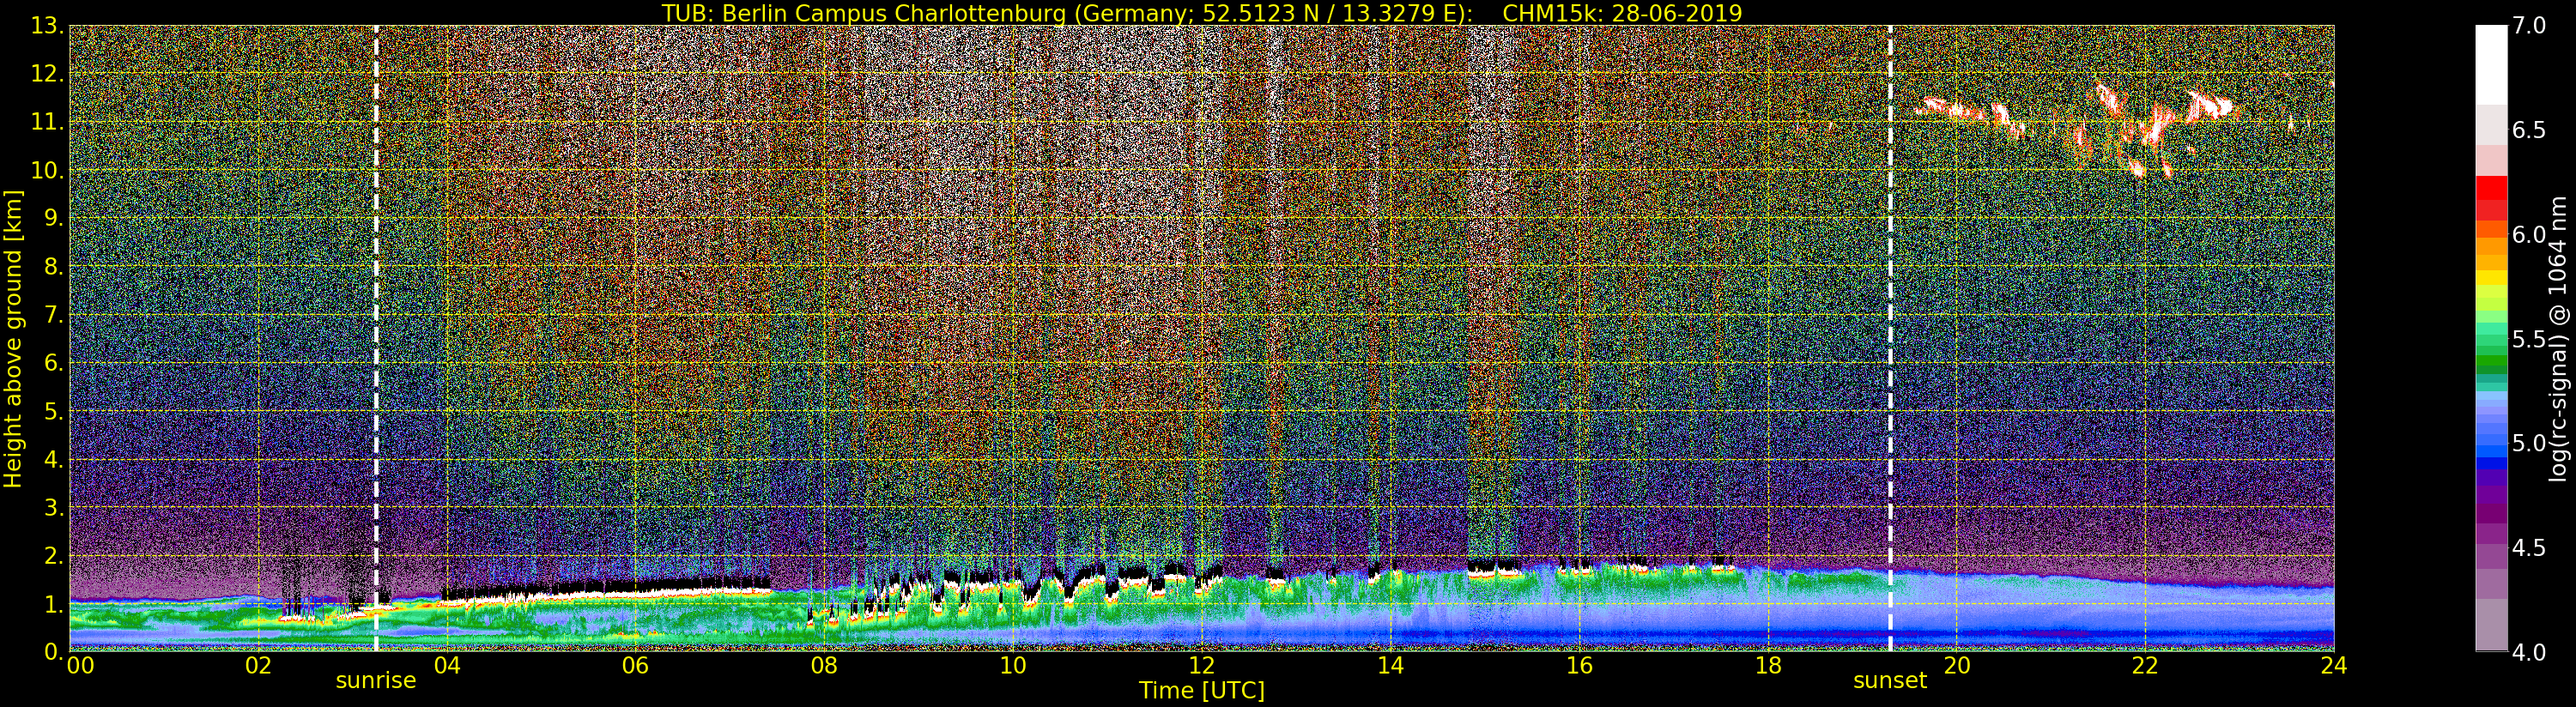Screen dimensions: 2576x707
Task: Click the white dashed sunrise line
Action: click(x=376, y=300)
